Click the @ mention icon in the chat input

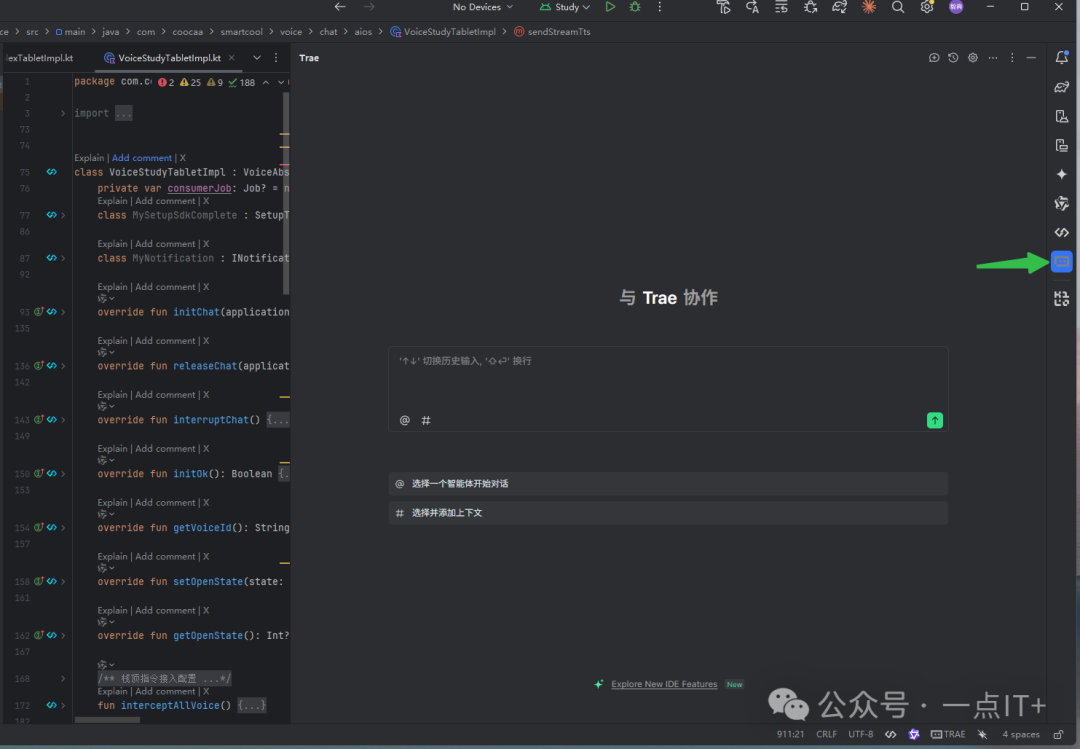(404, 420)
